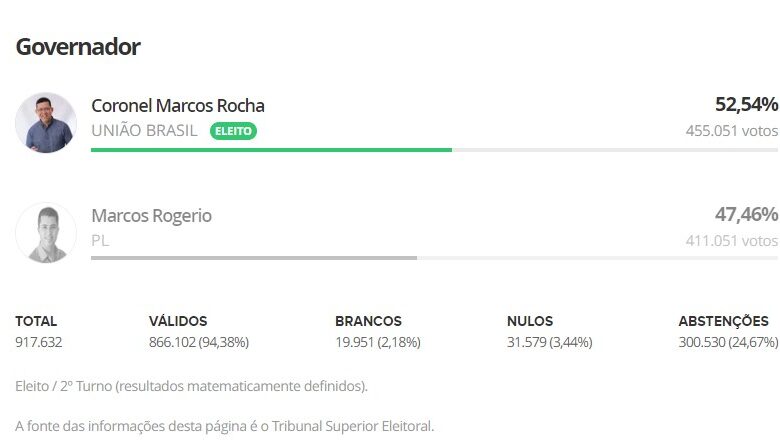Click the BRANCOS statistic label
The height and width of the screenshot is (441, 780).
(x=368, y=321)
